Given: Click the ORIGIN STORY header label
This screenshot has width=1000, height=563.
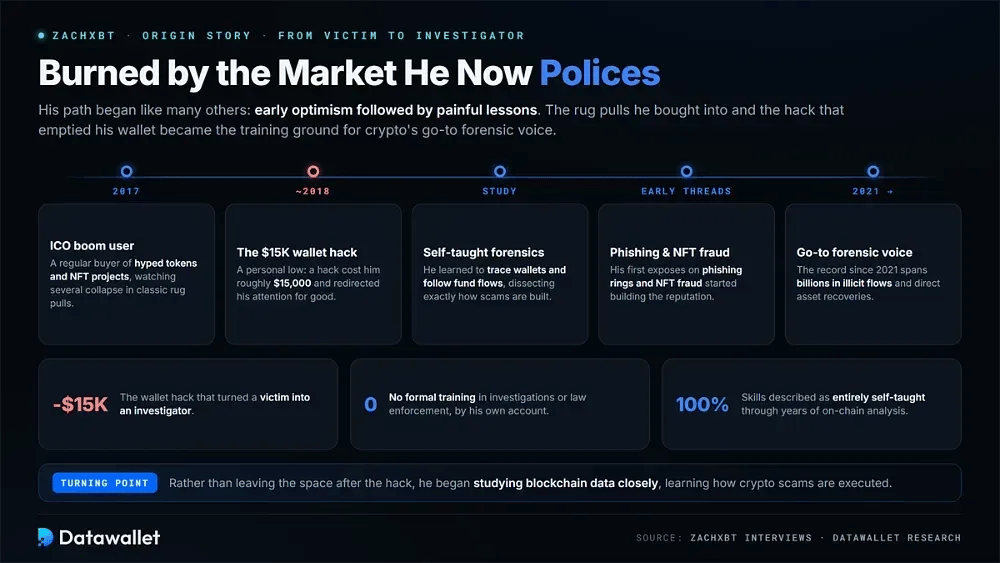Looking at the screenshot, I should [196, 36].
